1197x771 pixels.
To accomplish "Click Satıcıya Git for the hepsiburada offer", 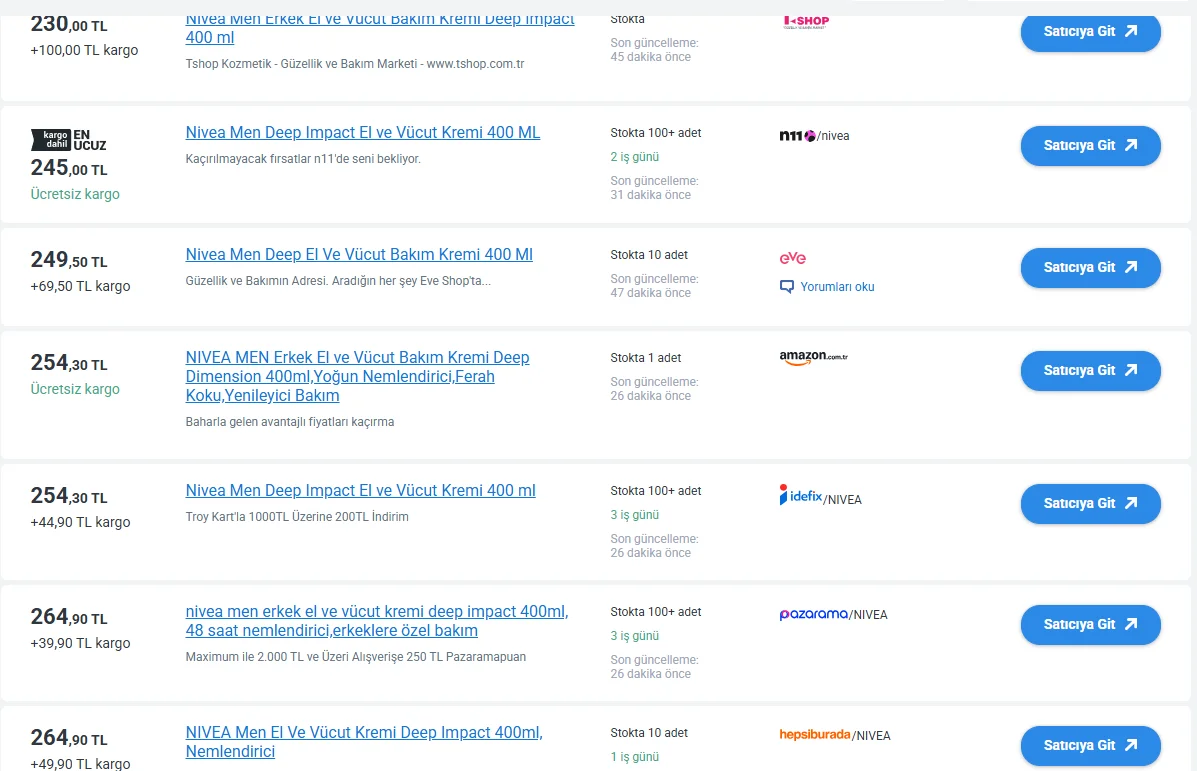I will pos(1090,745).
